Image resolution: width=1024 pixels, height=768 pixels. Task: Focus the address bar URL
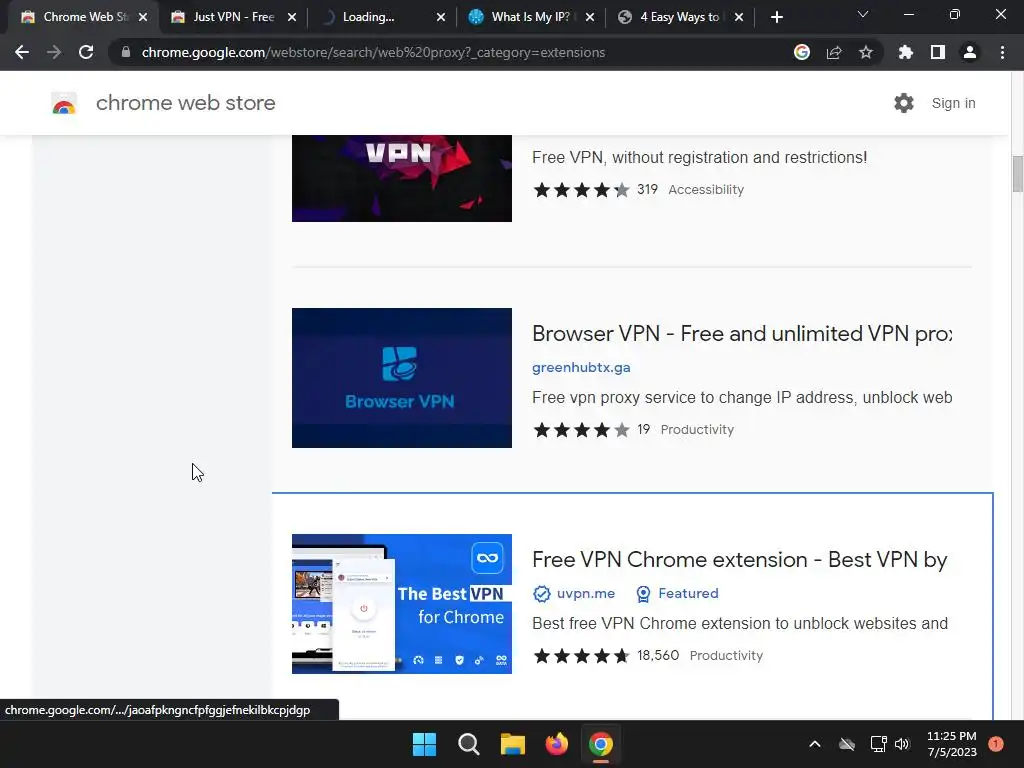click(x=374, y=52)
